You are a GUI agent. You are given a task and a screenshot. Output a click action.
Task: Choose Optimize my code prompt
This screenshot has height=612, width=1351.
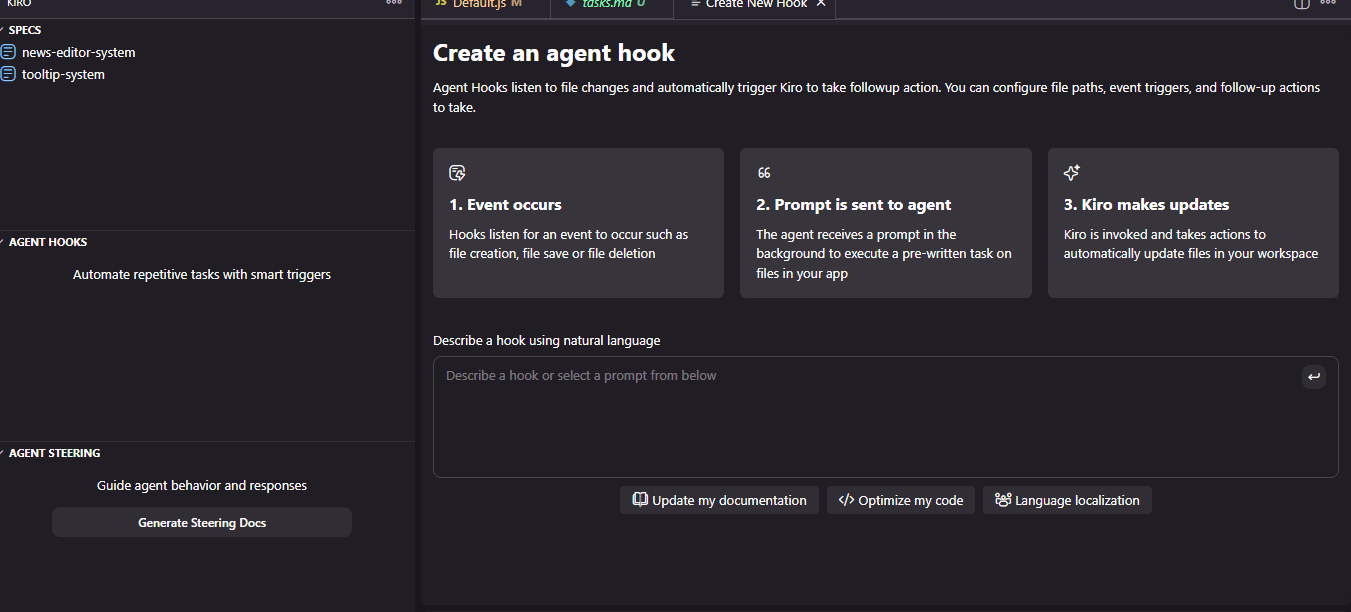click(x=901, y=500)
